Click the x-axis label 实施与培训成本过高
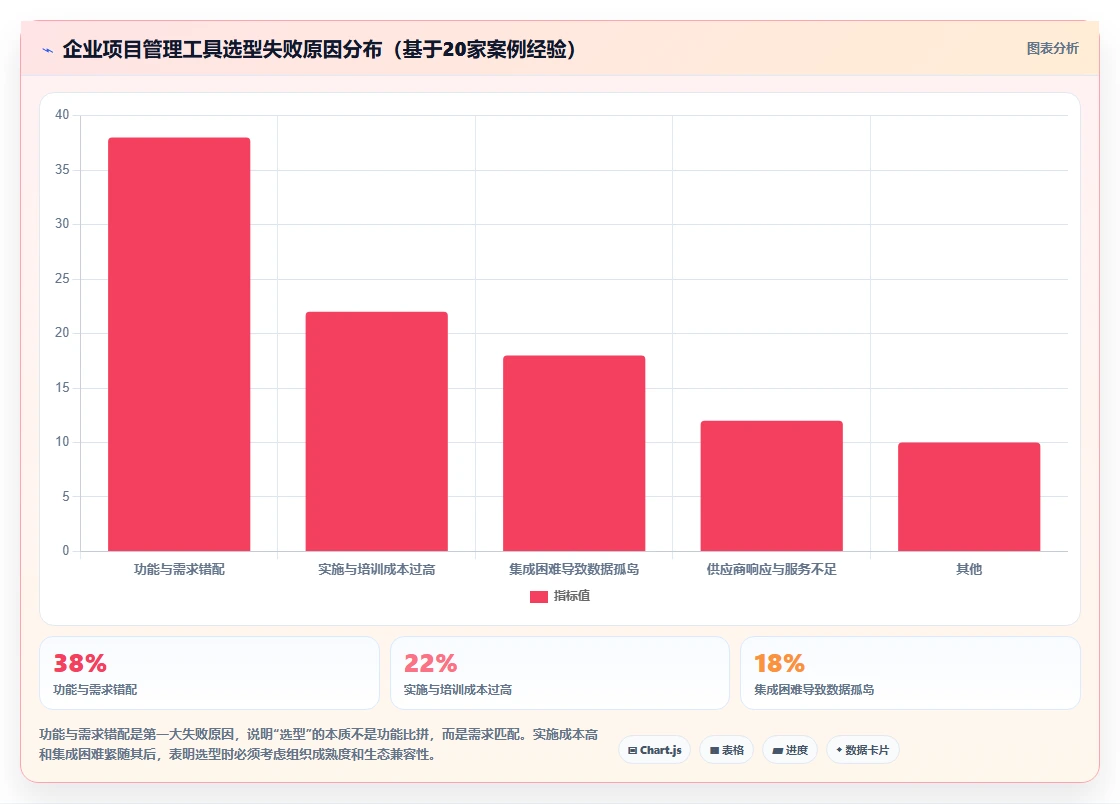 [376, 569]
